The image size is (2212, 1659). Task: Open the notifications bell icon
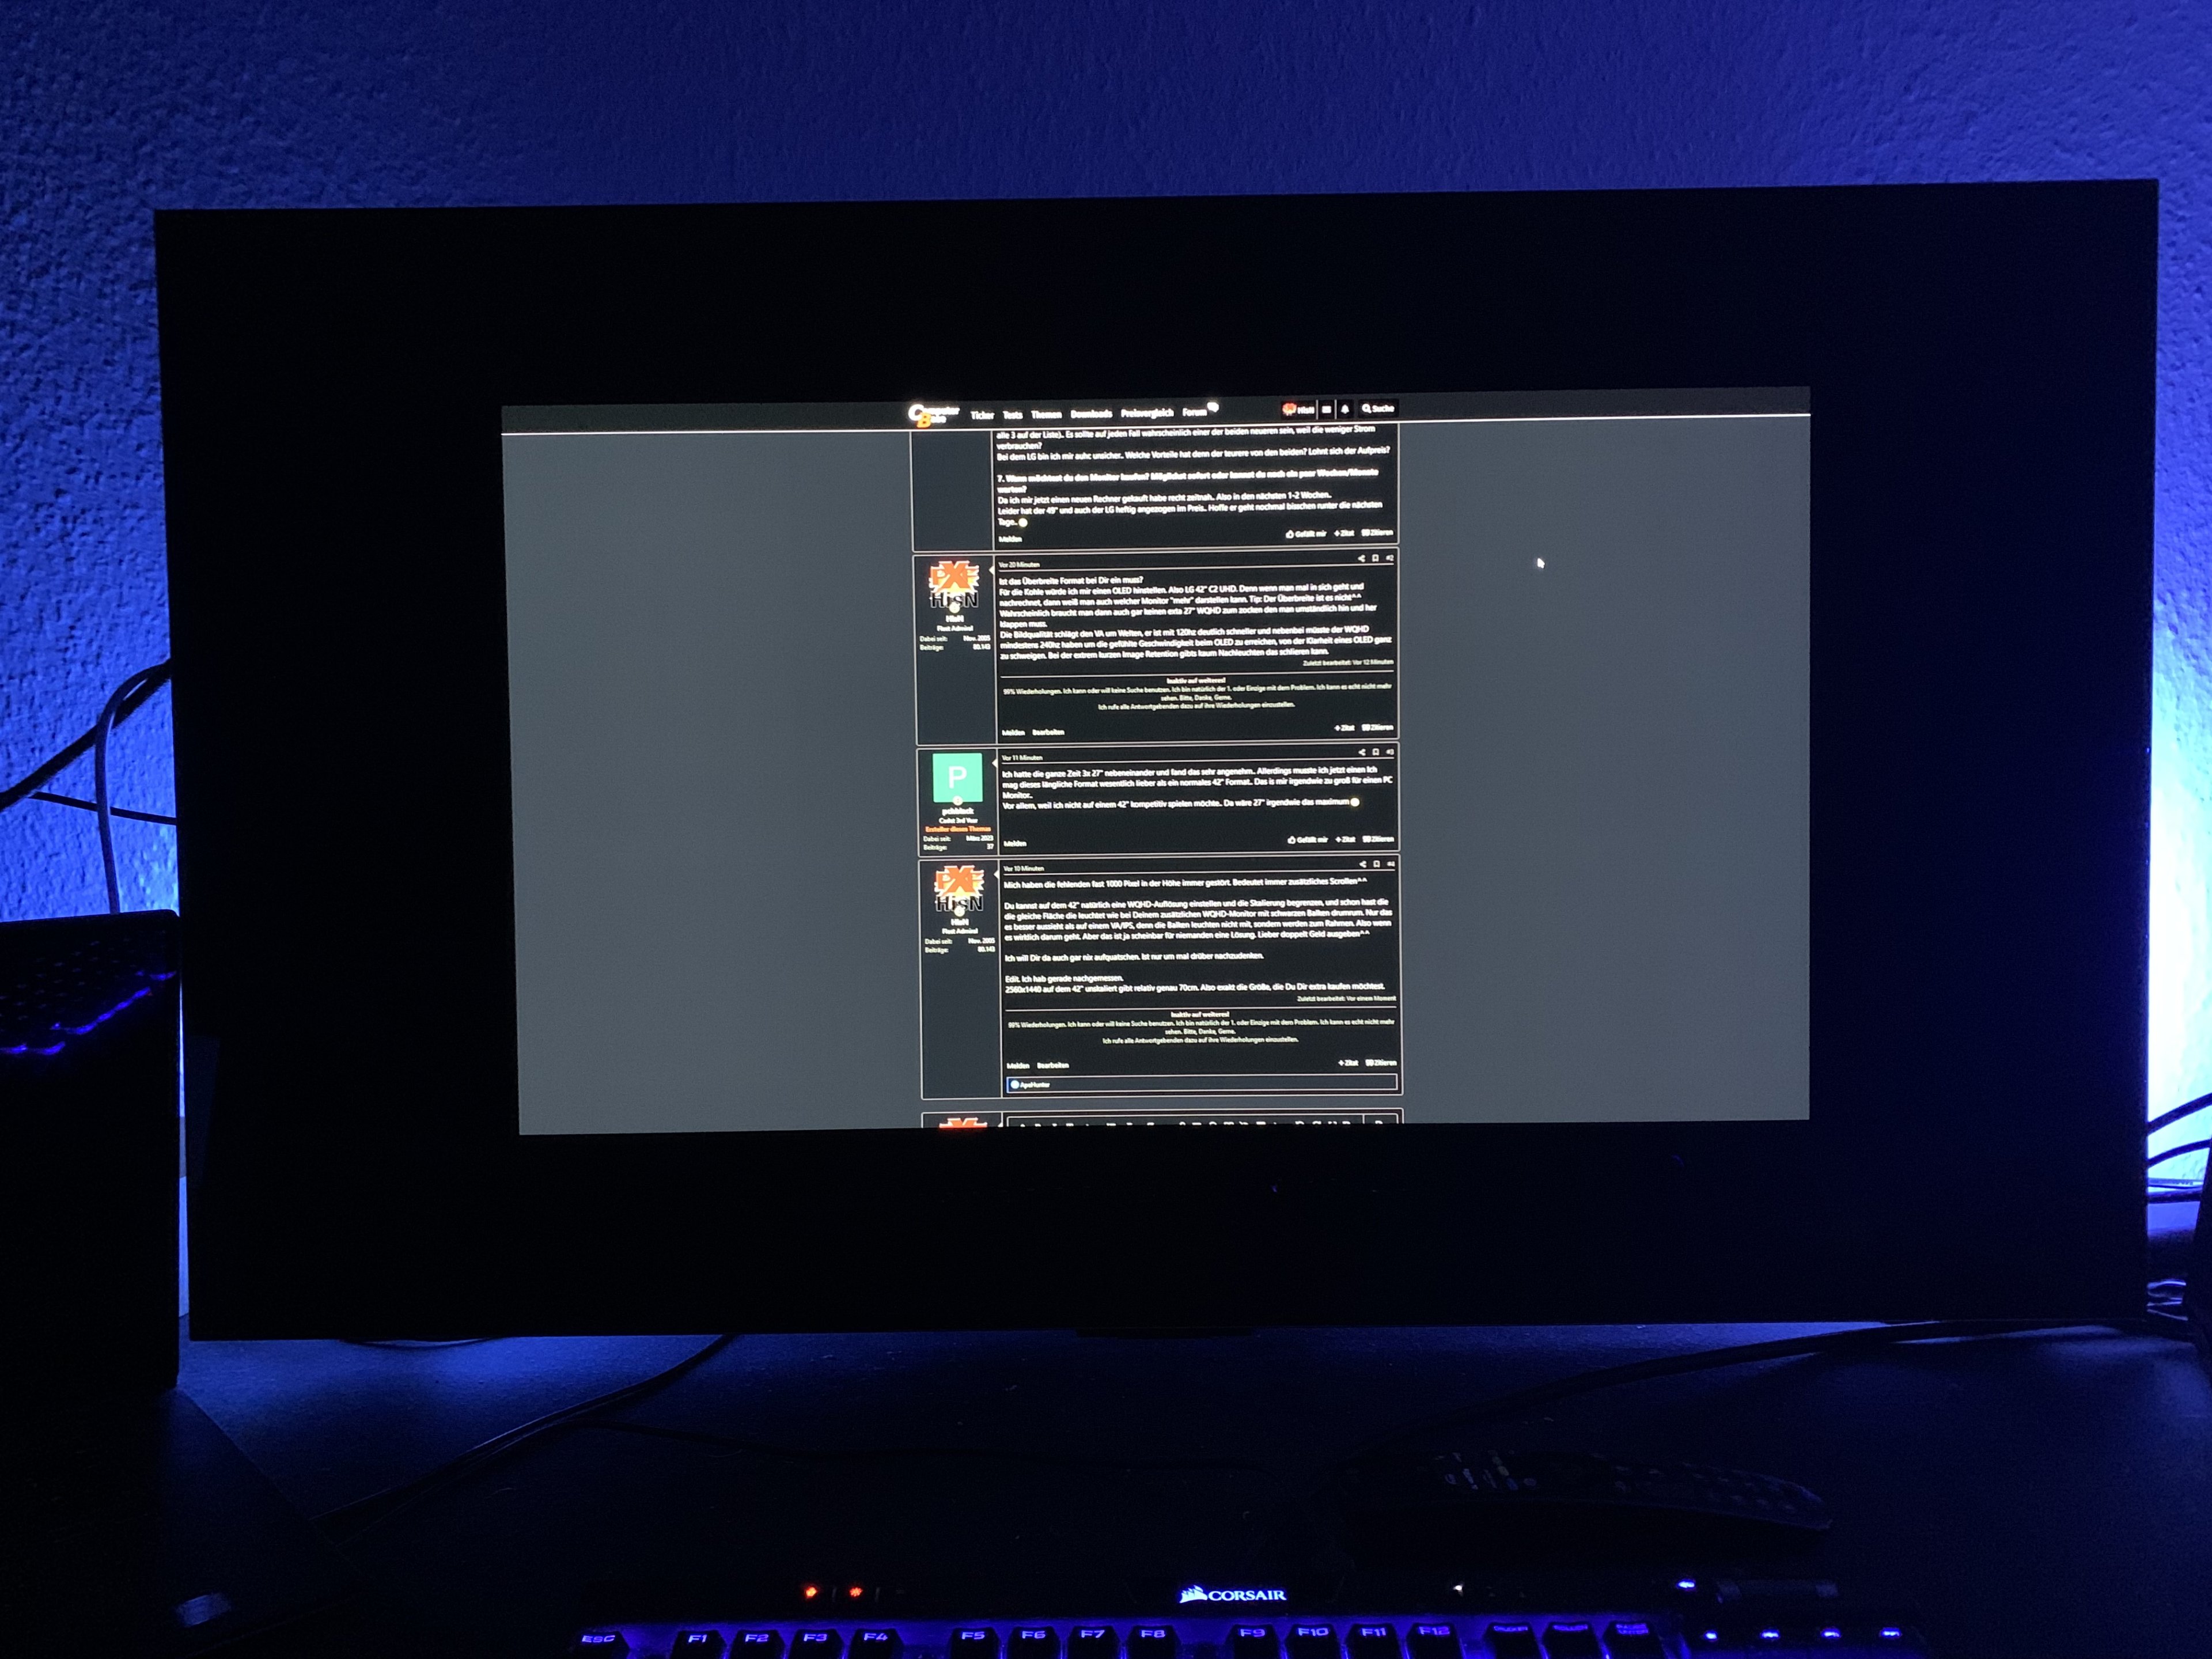click(x=1345, y=409)
